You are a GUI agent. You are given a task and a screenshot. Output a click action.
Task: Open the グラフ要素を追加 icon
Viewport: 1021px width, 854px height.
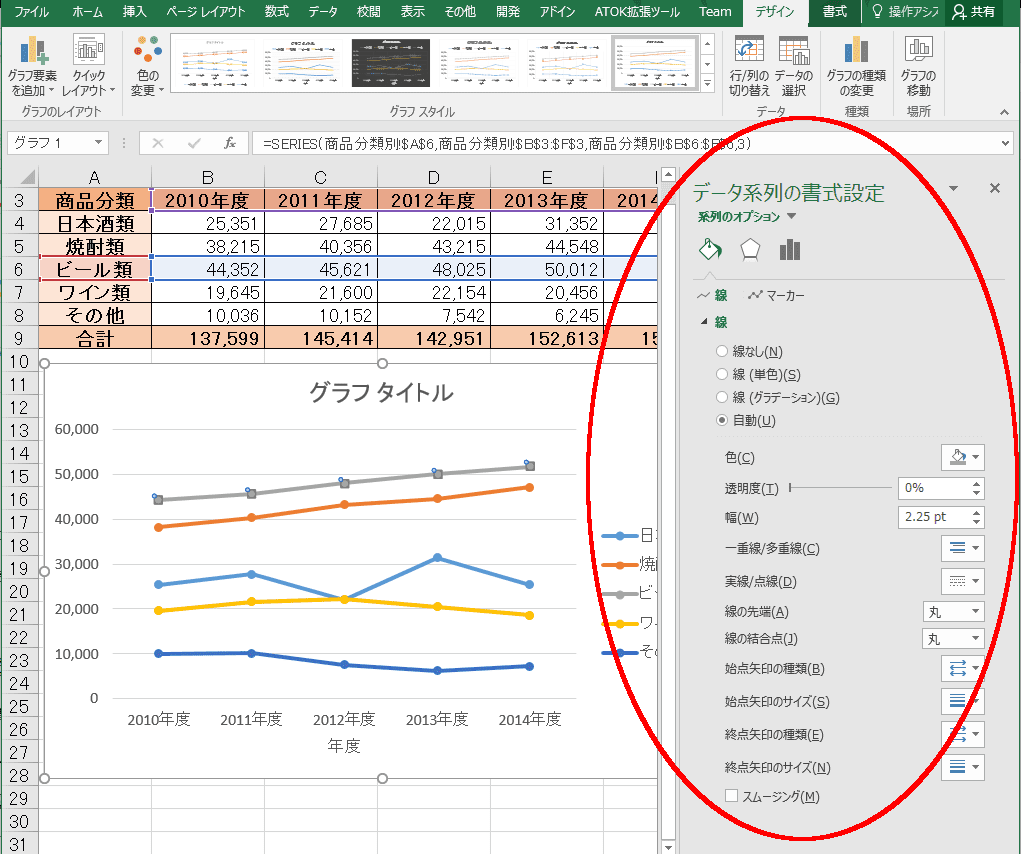(32, 51)
